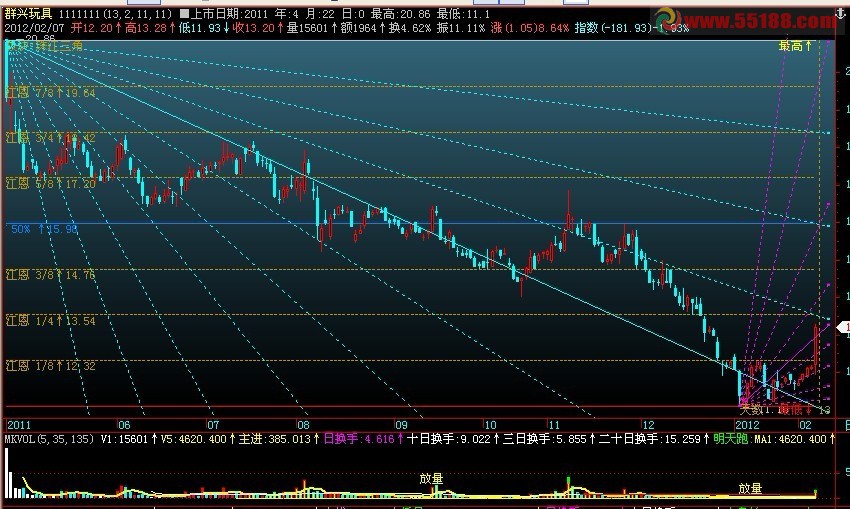The image size is (850, 509).
Task: Click the anchor icon at top-right of chart
Action: 840,15
